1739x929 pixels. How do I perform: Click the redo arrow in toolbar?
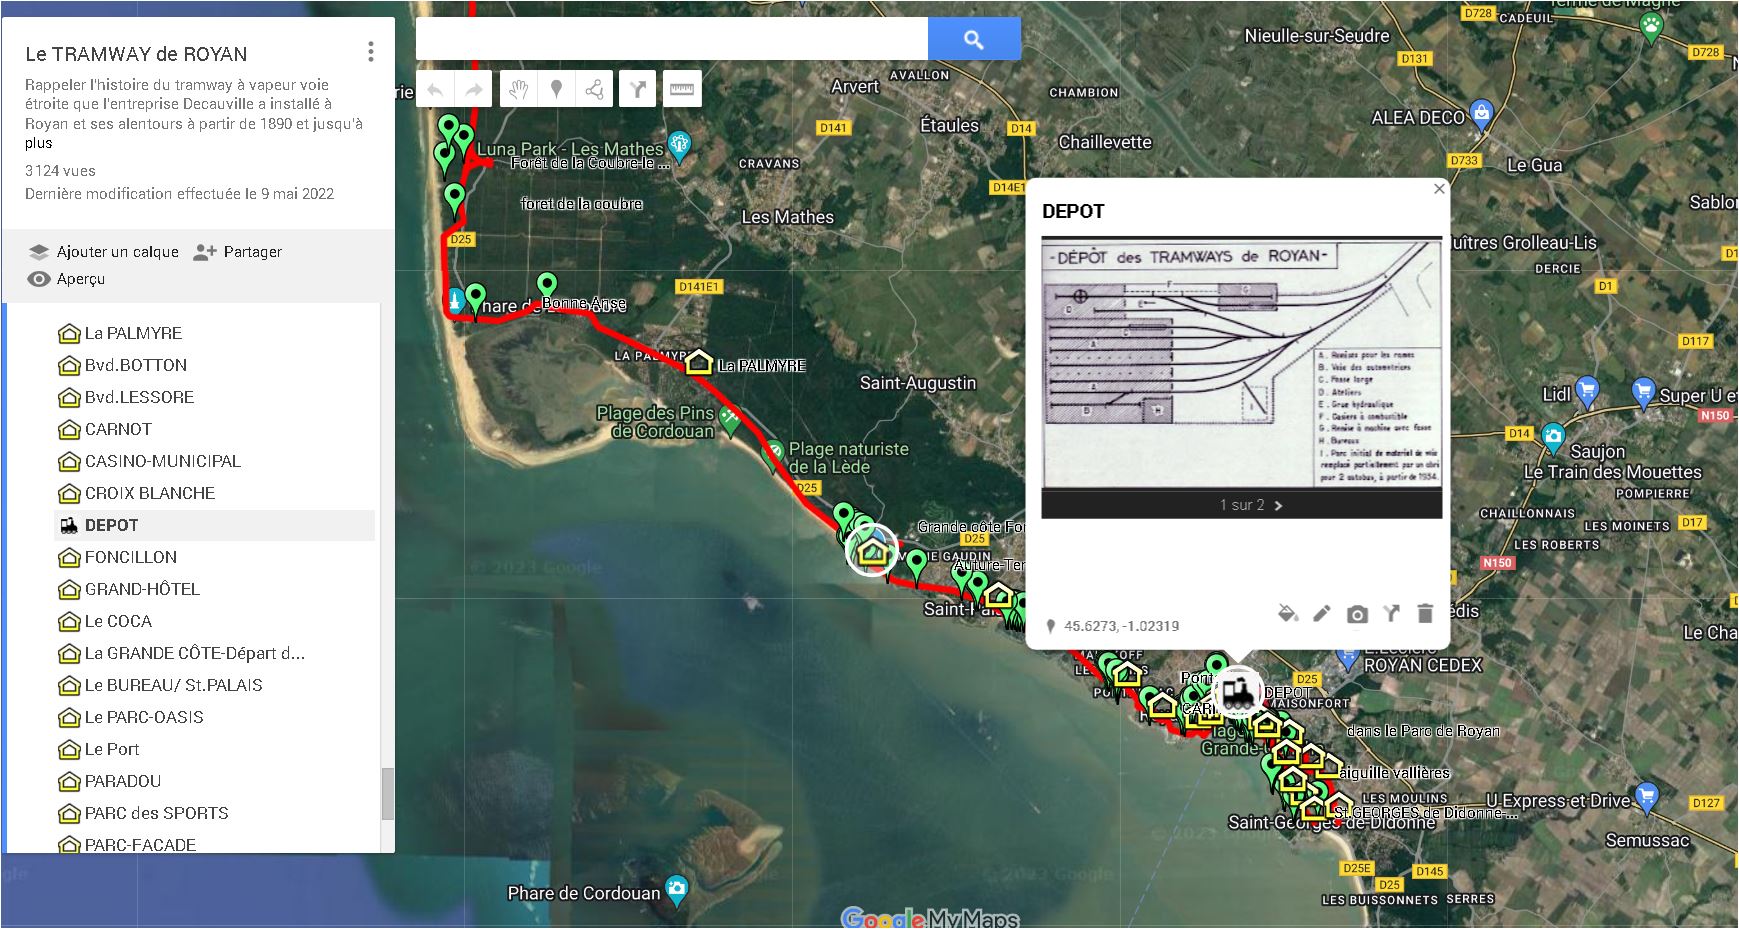[x=474, y=89]
